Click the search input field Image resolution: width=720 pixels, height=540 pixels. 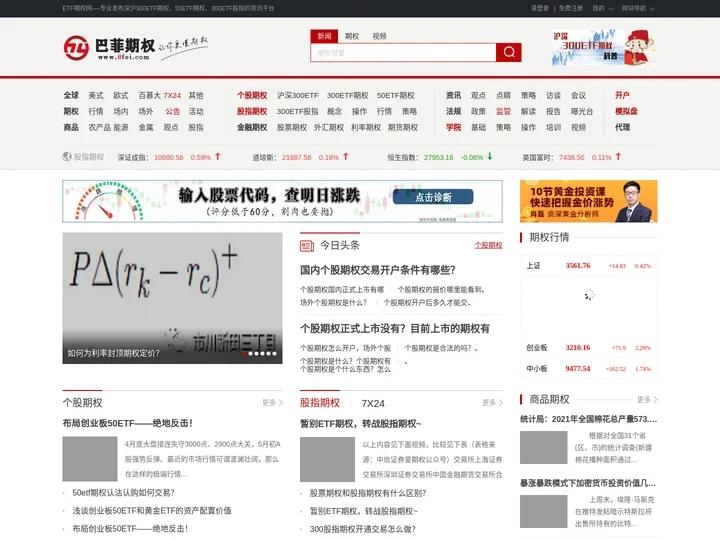(404, 53)
